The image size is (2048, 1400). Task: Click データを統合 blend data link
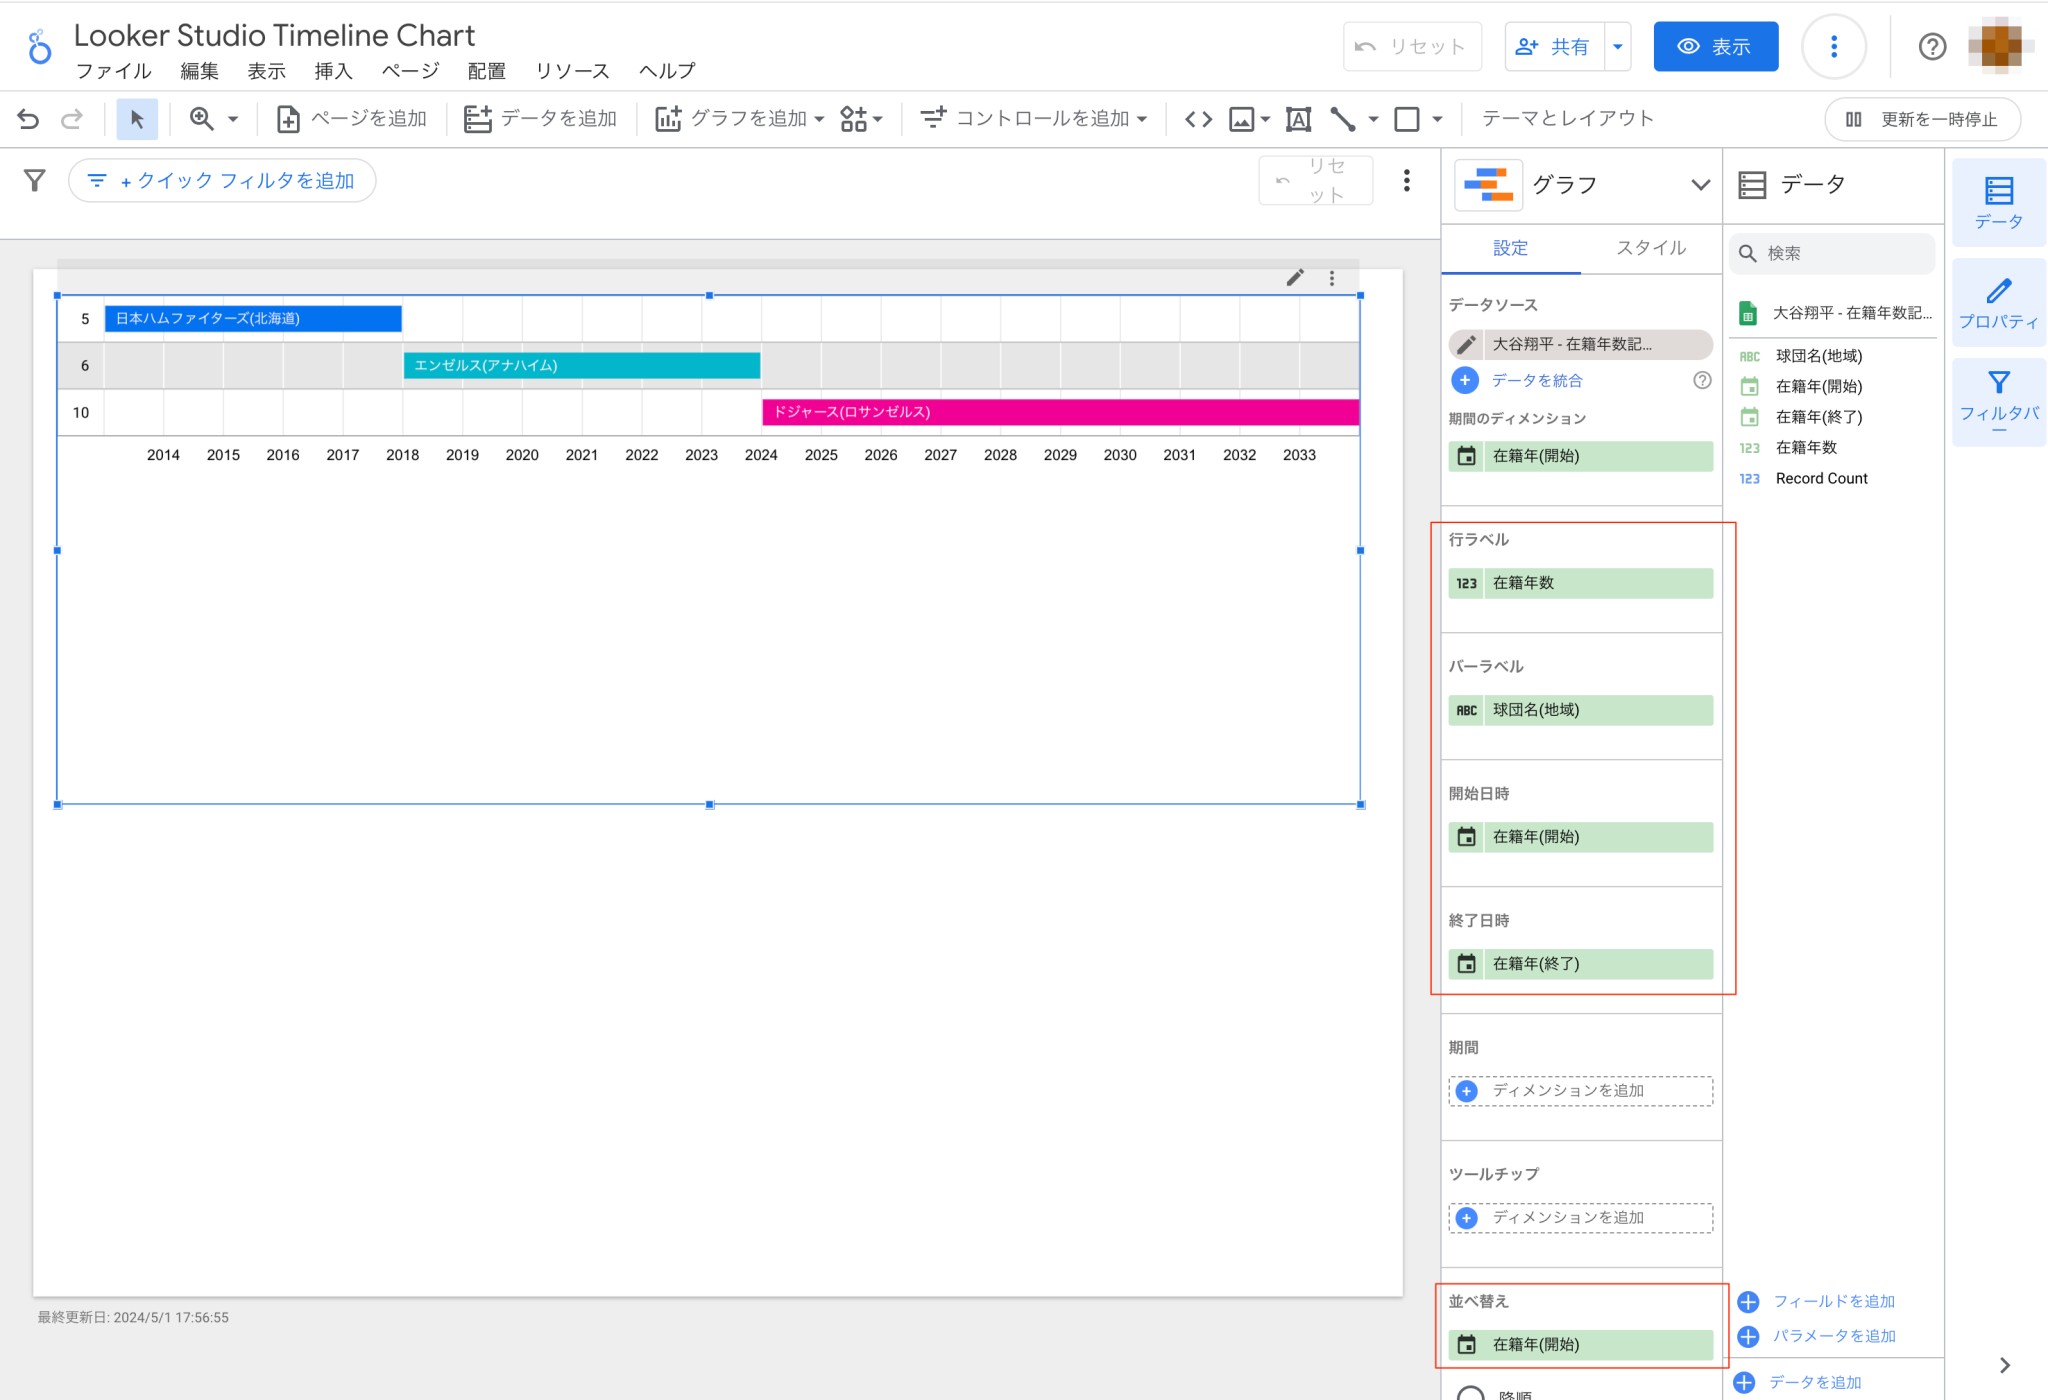[x=1537, y=380]
